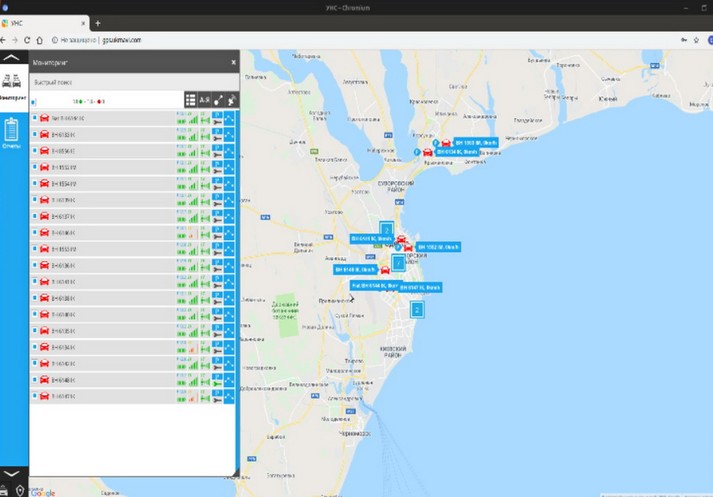Expand the sidebar with the bottom down chevron
This screenshot has height=497, width=713.
[13, 472]
